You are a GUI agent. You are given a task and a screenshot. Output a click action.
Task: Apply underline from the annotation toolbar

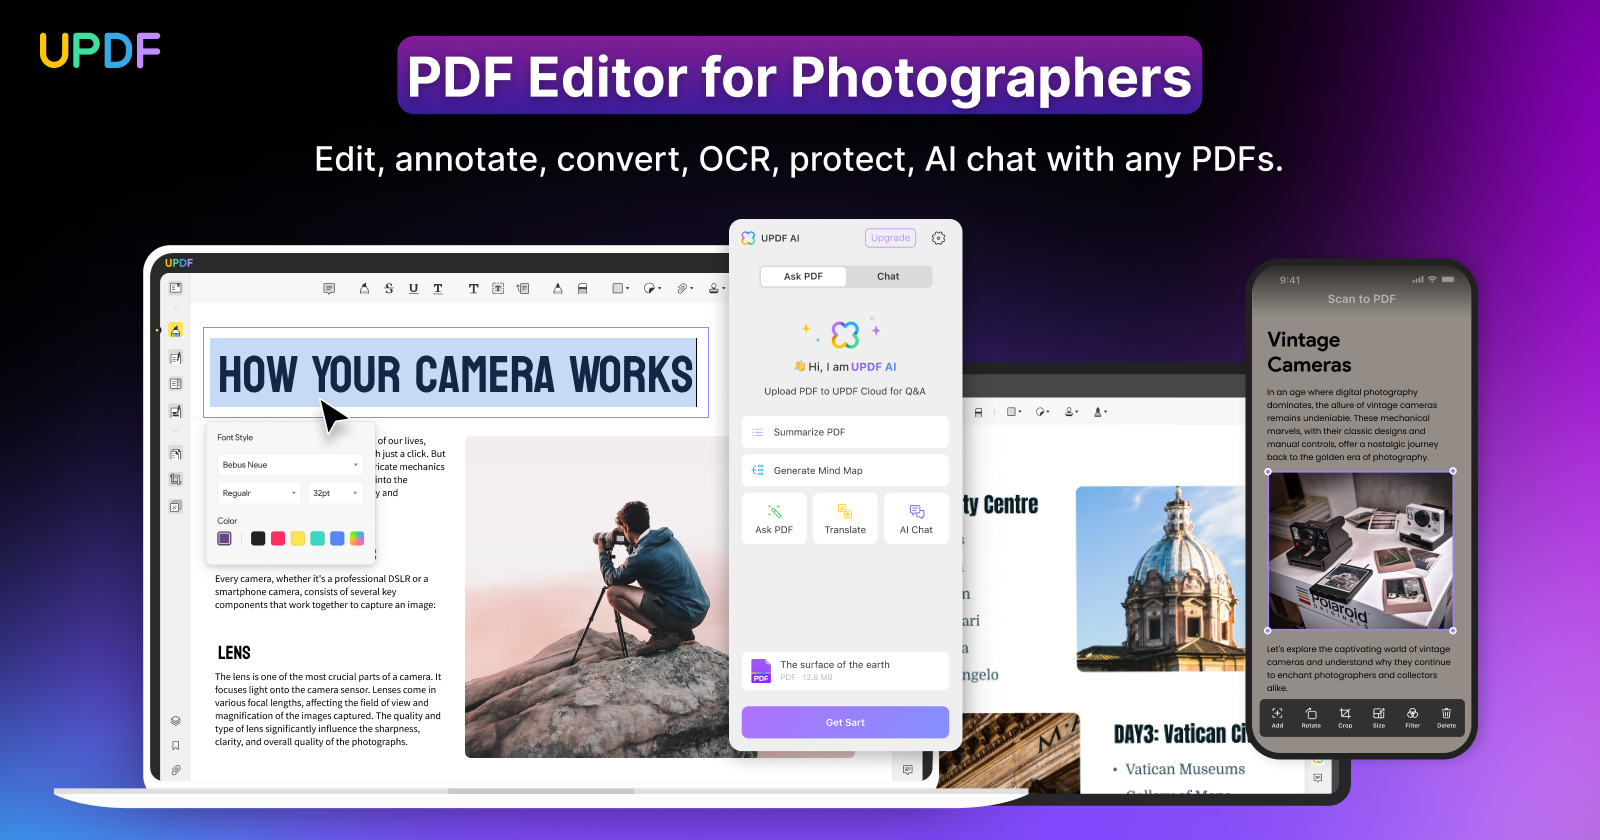point(413,288)
